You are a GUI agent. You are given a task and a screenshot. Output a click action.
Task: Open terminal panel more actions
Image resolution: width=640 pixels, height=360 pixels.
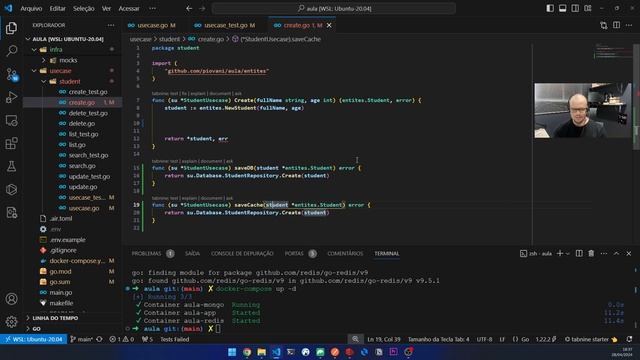[x=604, y=253]
